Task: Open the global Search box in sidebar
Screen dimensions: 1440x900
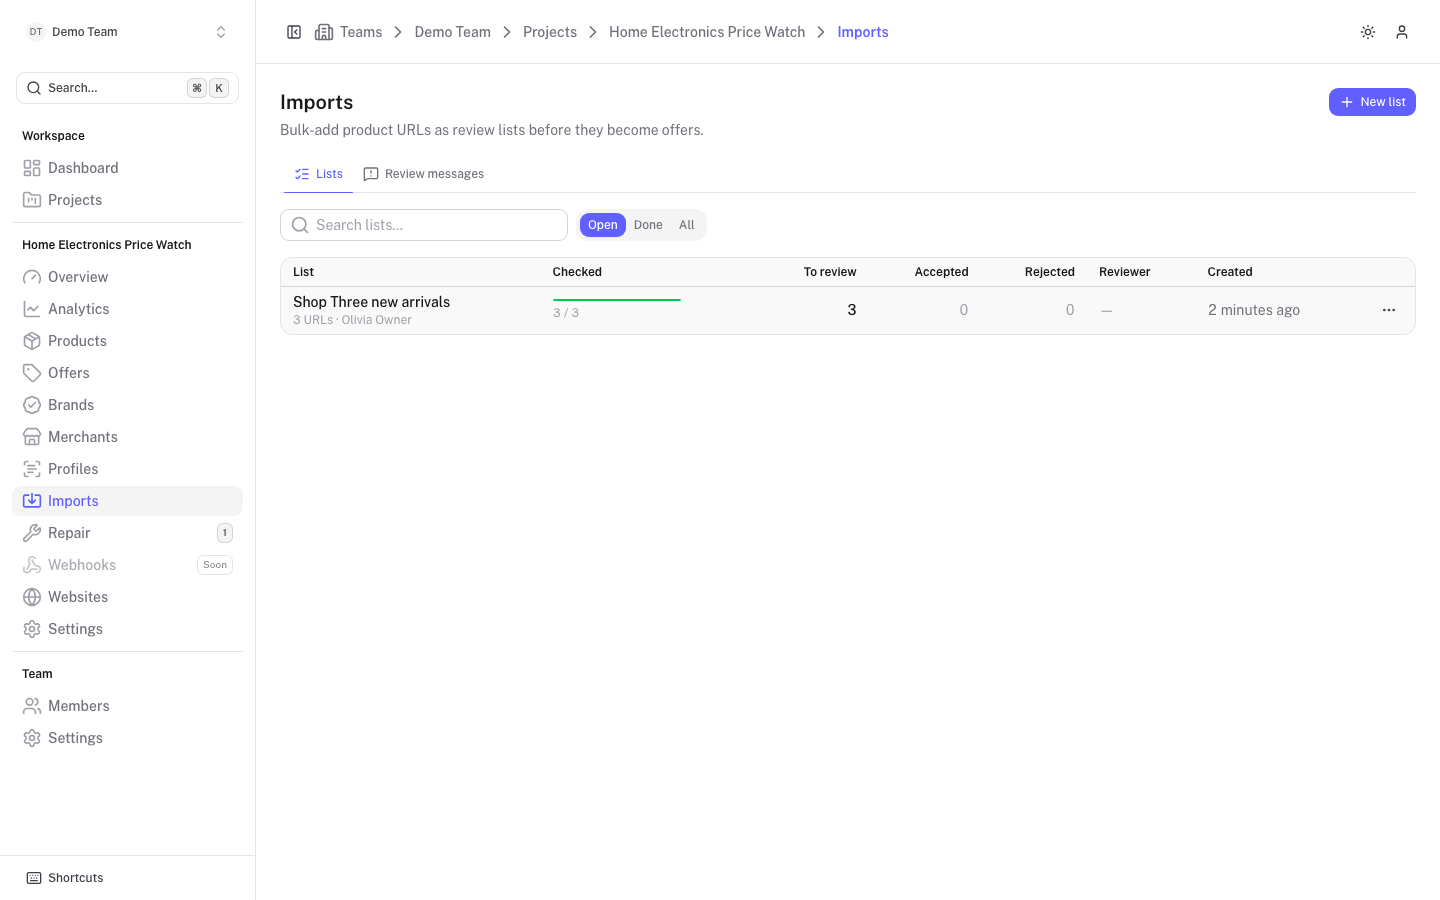Action: (127, 88)
